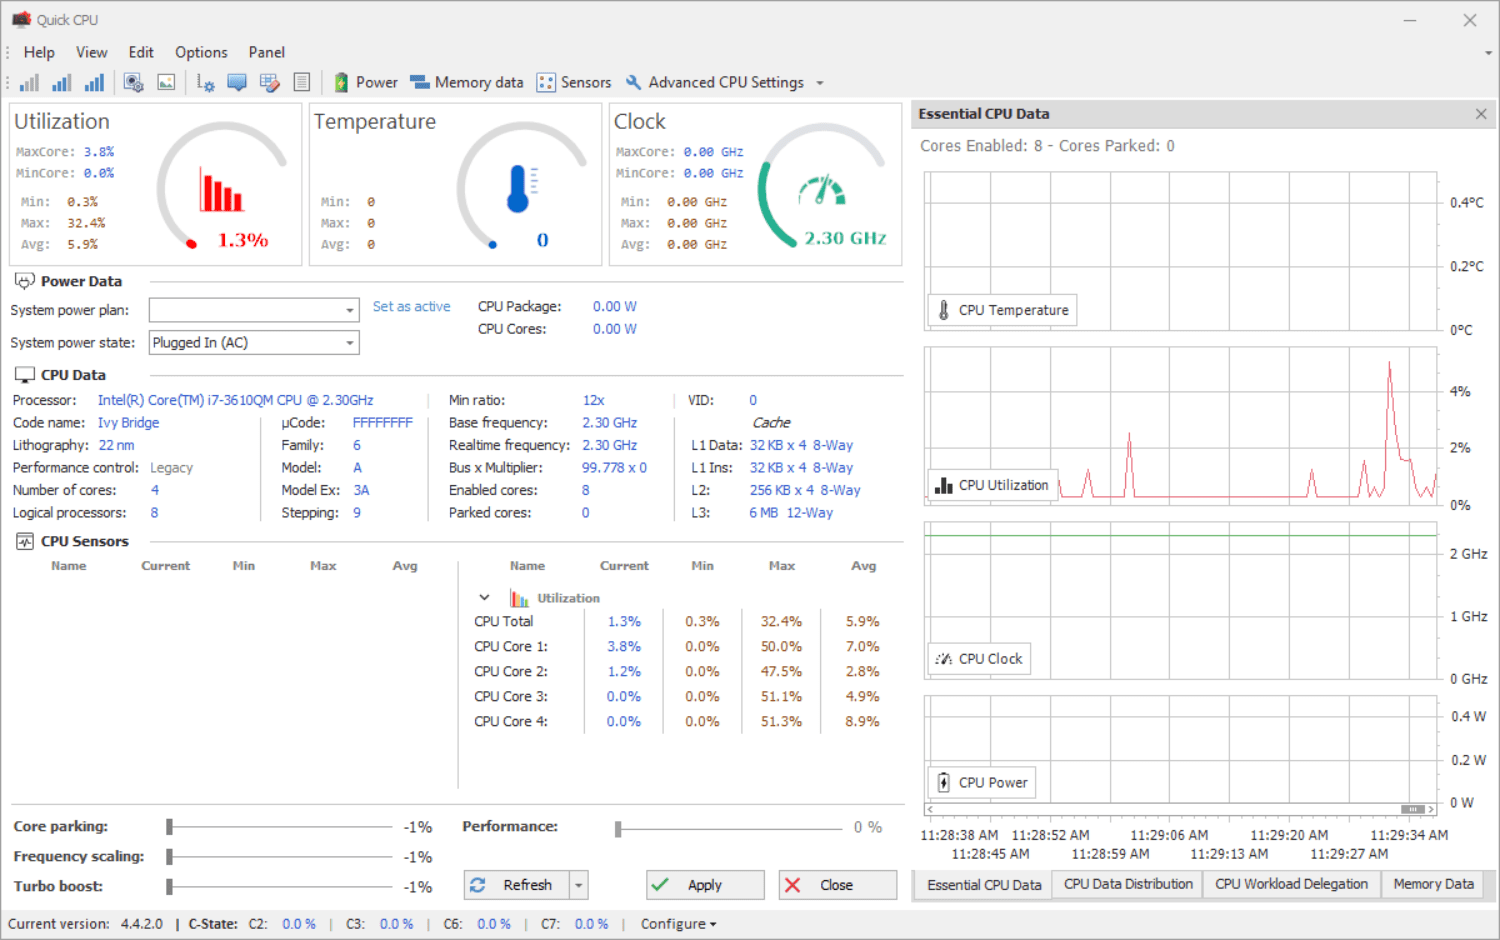Select the CPU Total sensor row

pos(678,622)
